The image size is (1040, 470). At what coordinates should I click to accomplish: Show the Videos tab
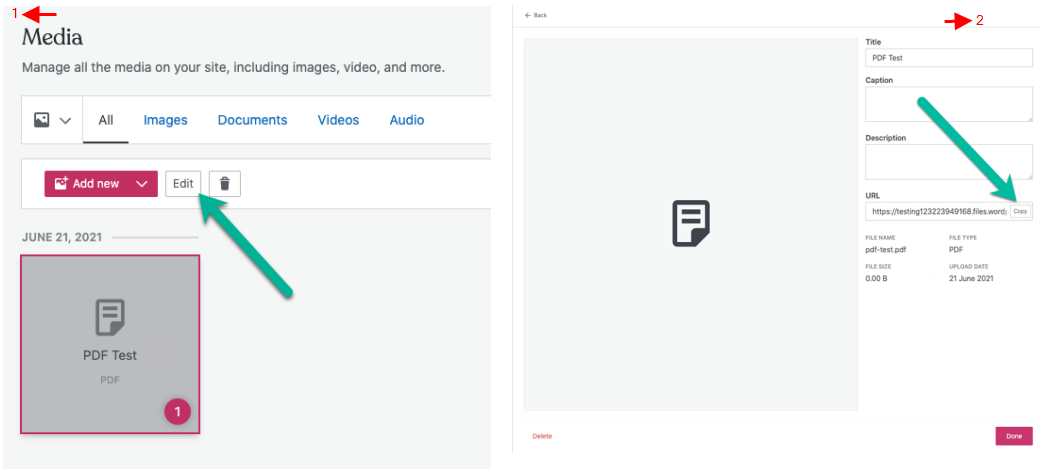coord(338,120)
